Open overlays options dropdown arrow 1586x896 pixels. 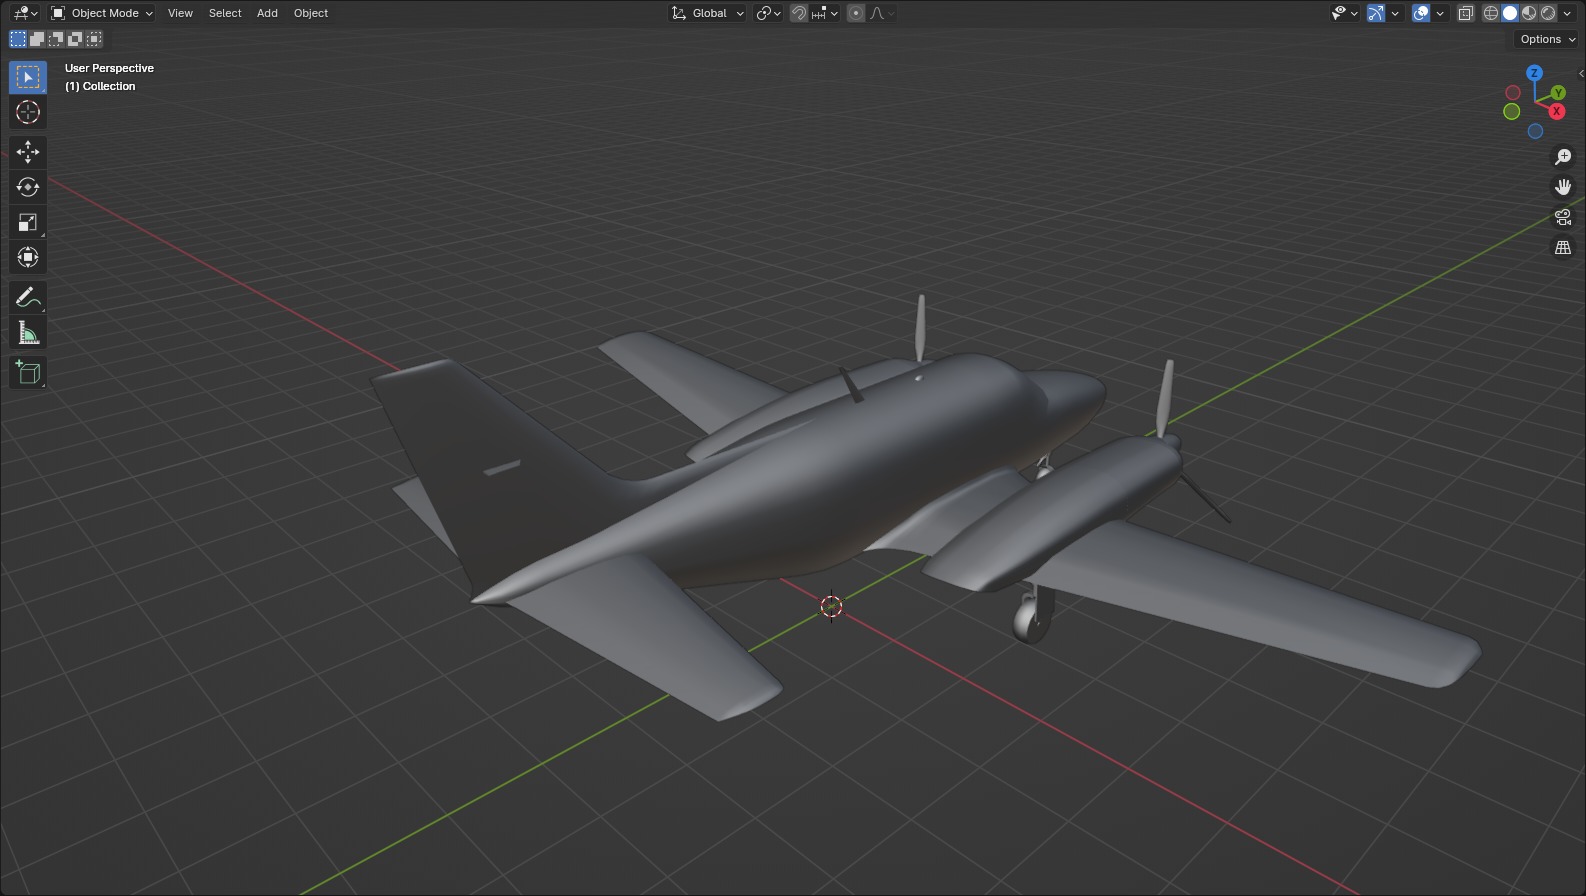point(1441,13)
